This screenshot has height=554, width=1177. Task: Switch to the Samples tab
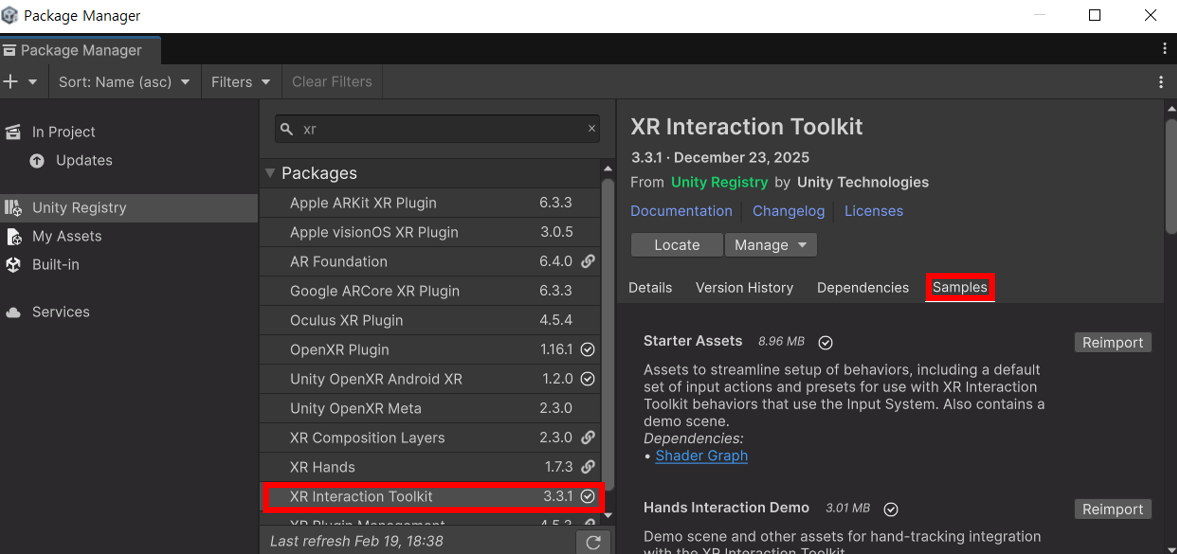pyautogui.click(x=960, y=288)
